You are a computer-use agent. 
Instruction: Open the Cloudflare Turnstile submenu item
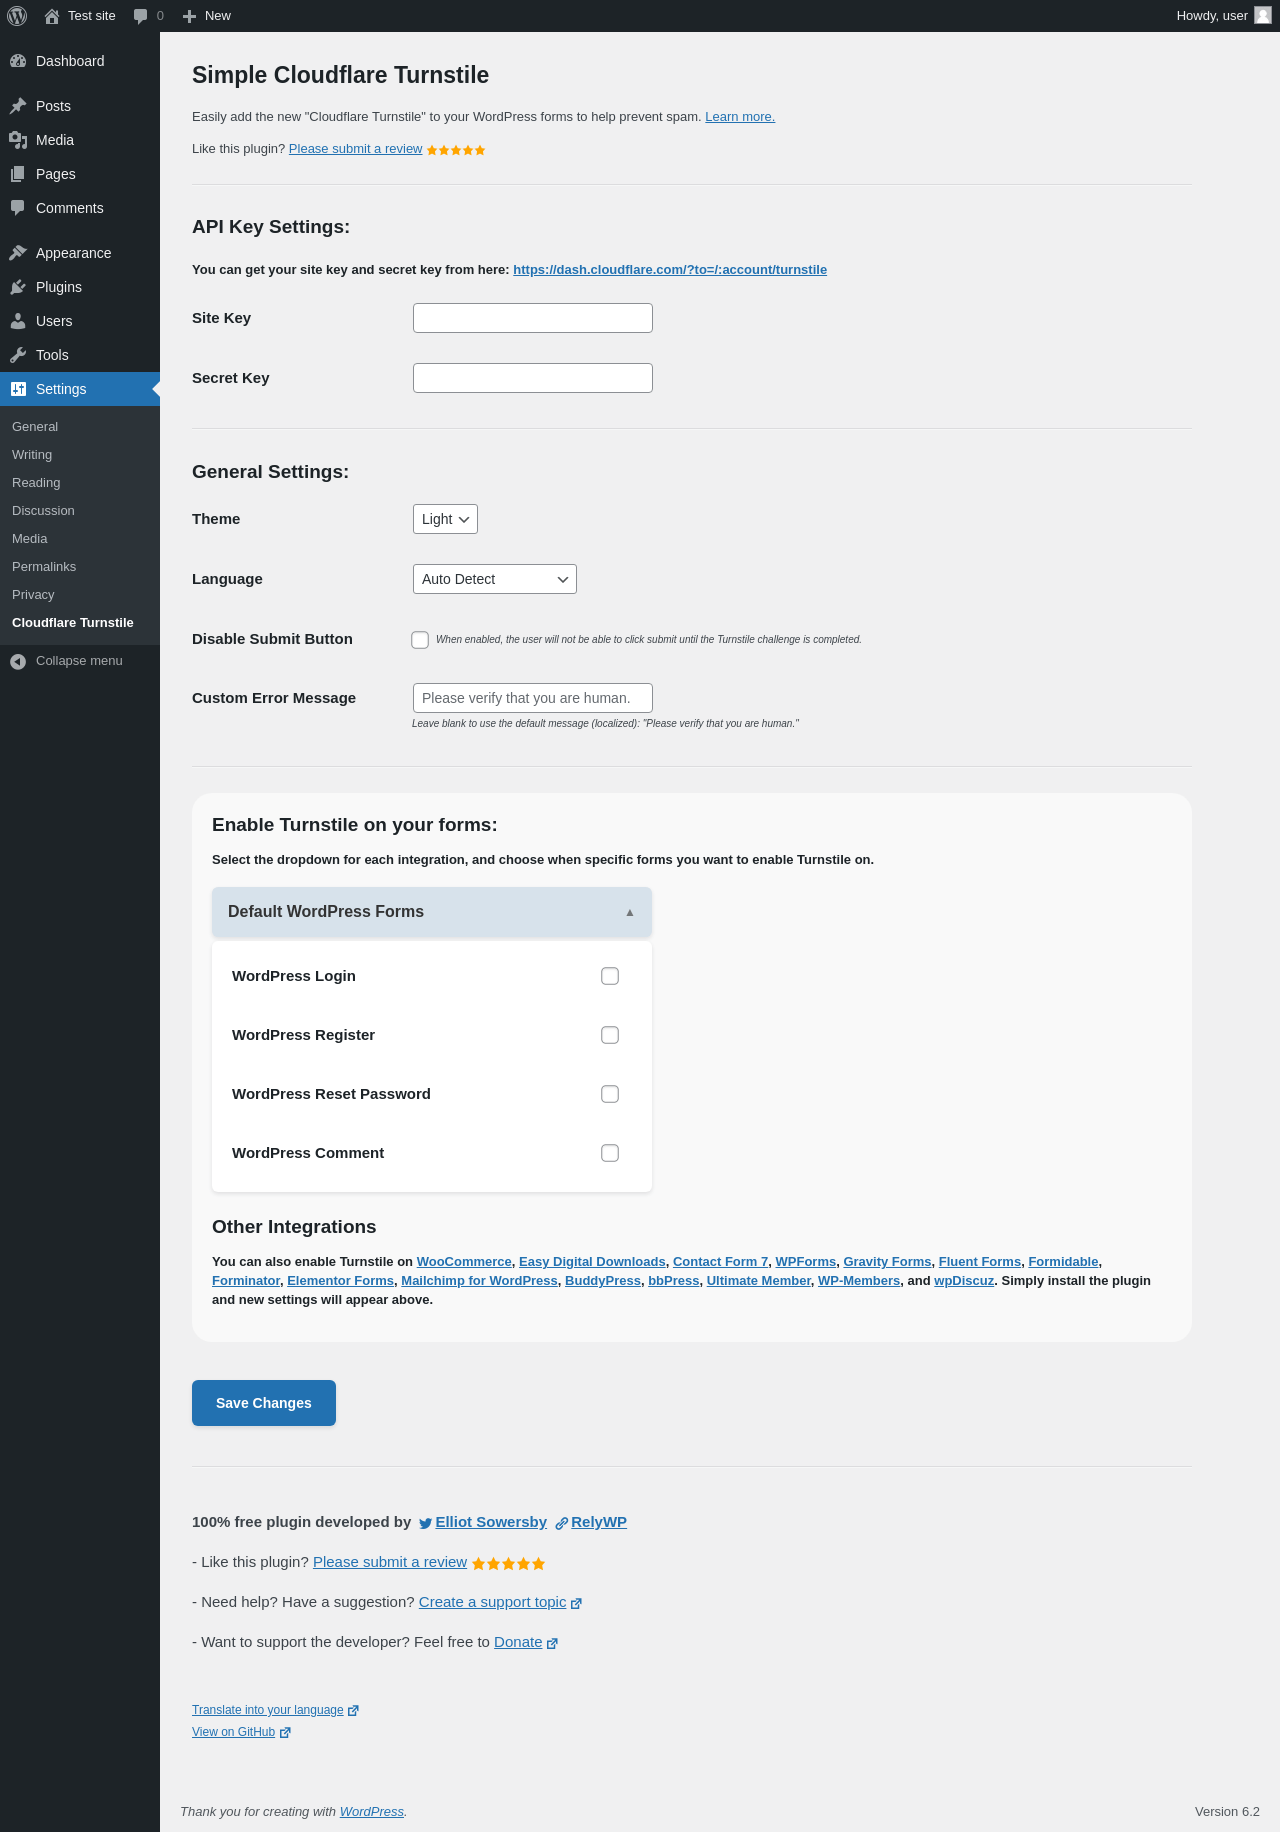click(73, 623)
